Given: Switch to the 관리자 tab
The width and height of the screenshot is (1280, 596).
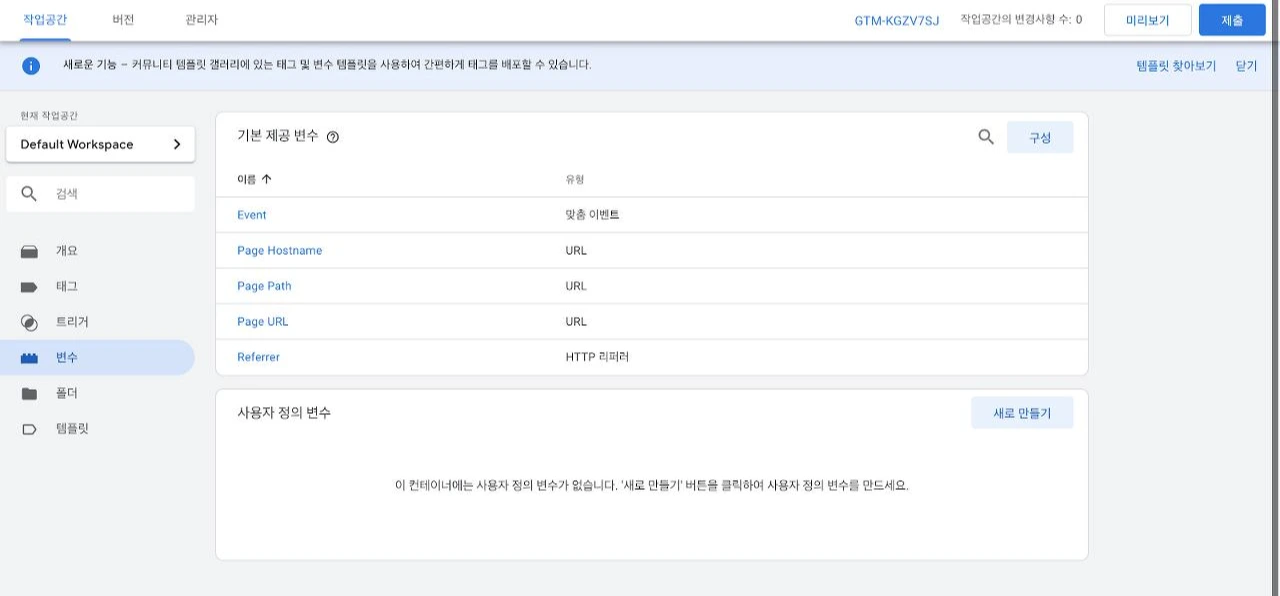Looking at the screenshot, I should pos(201,20).
